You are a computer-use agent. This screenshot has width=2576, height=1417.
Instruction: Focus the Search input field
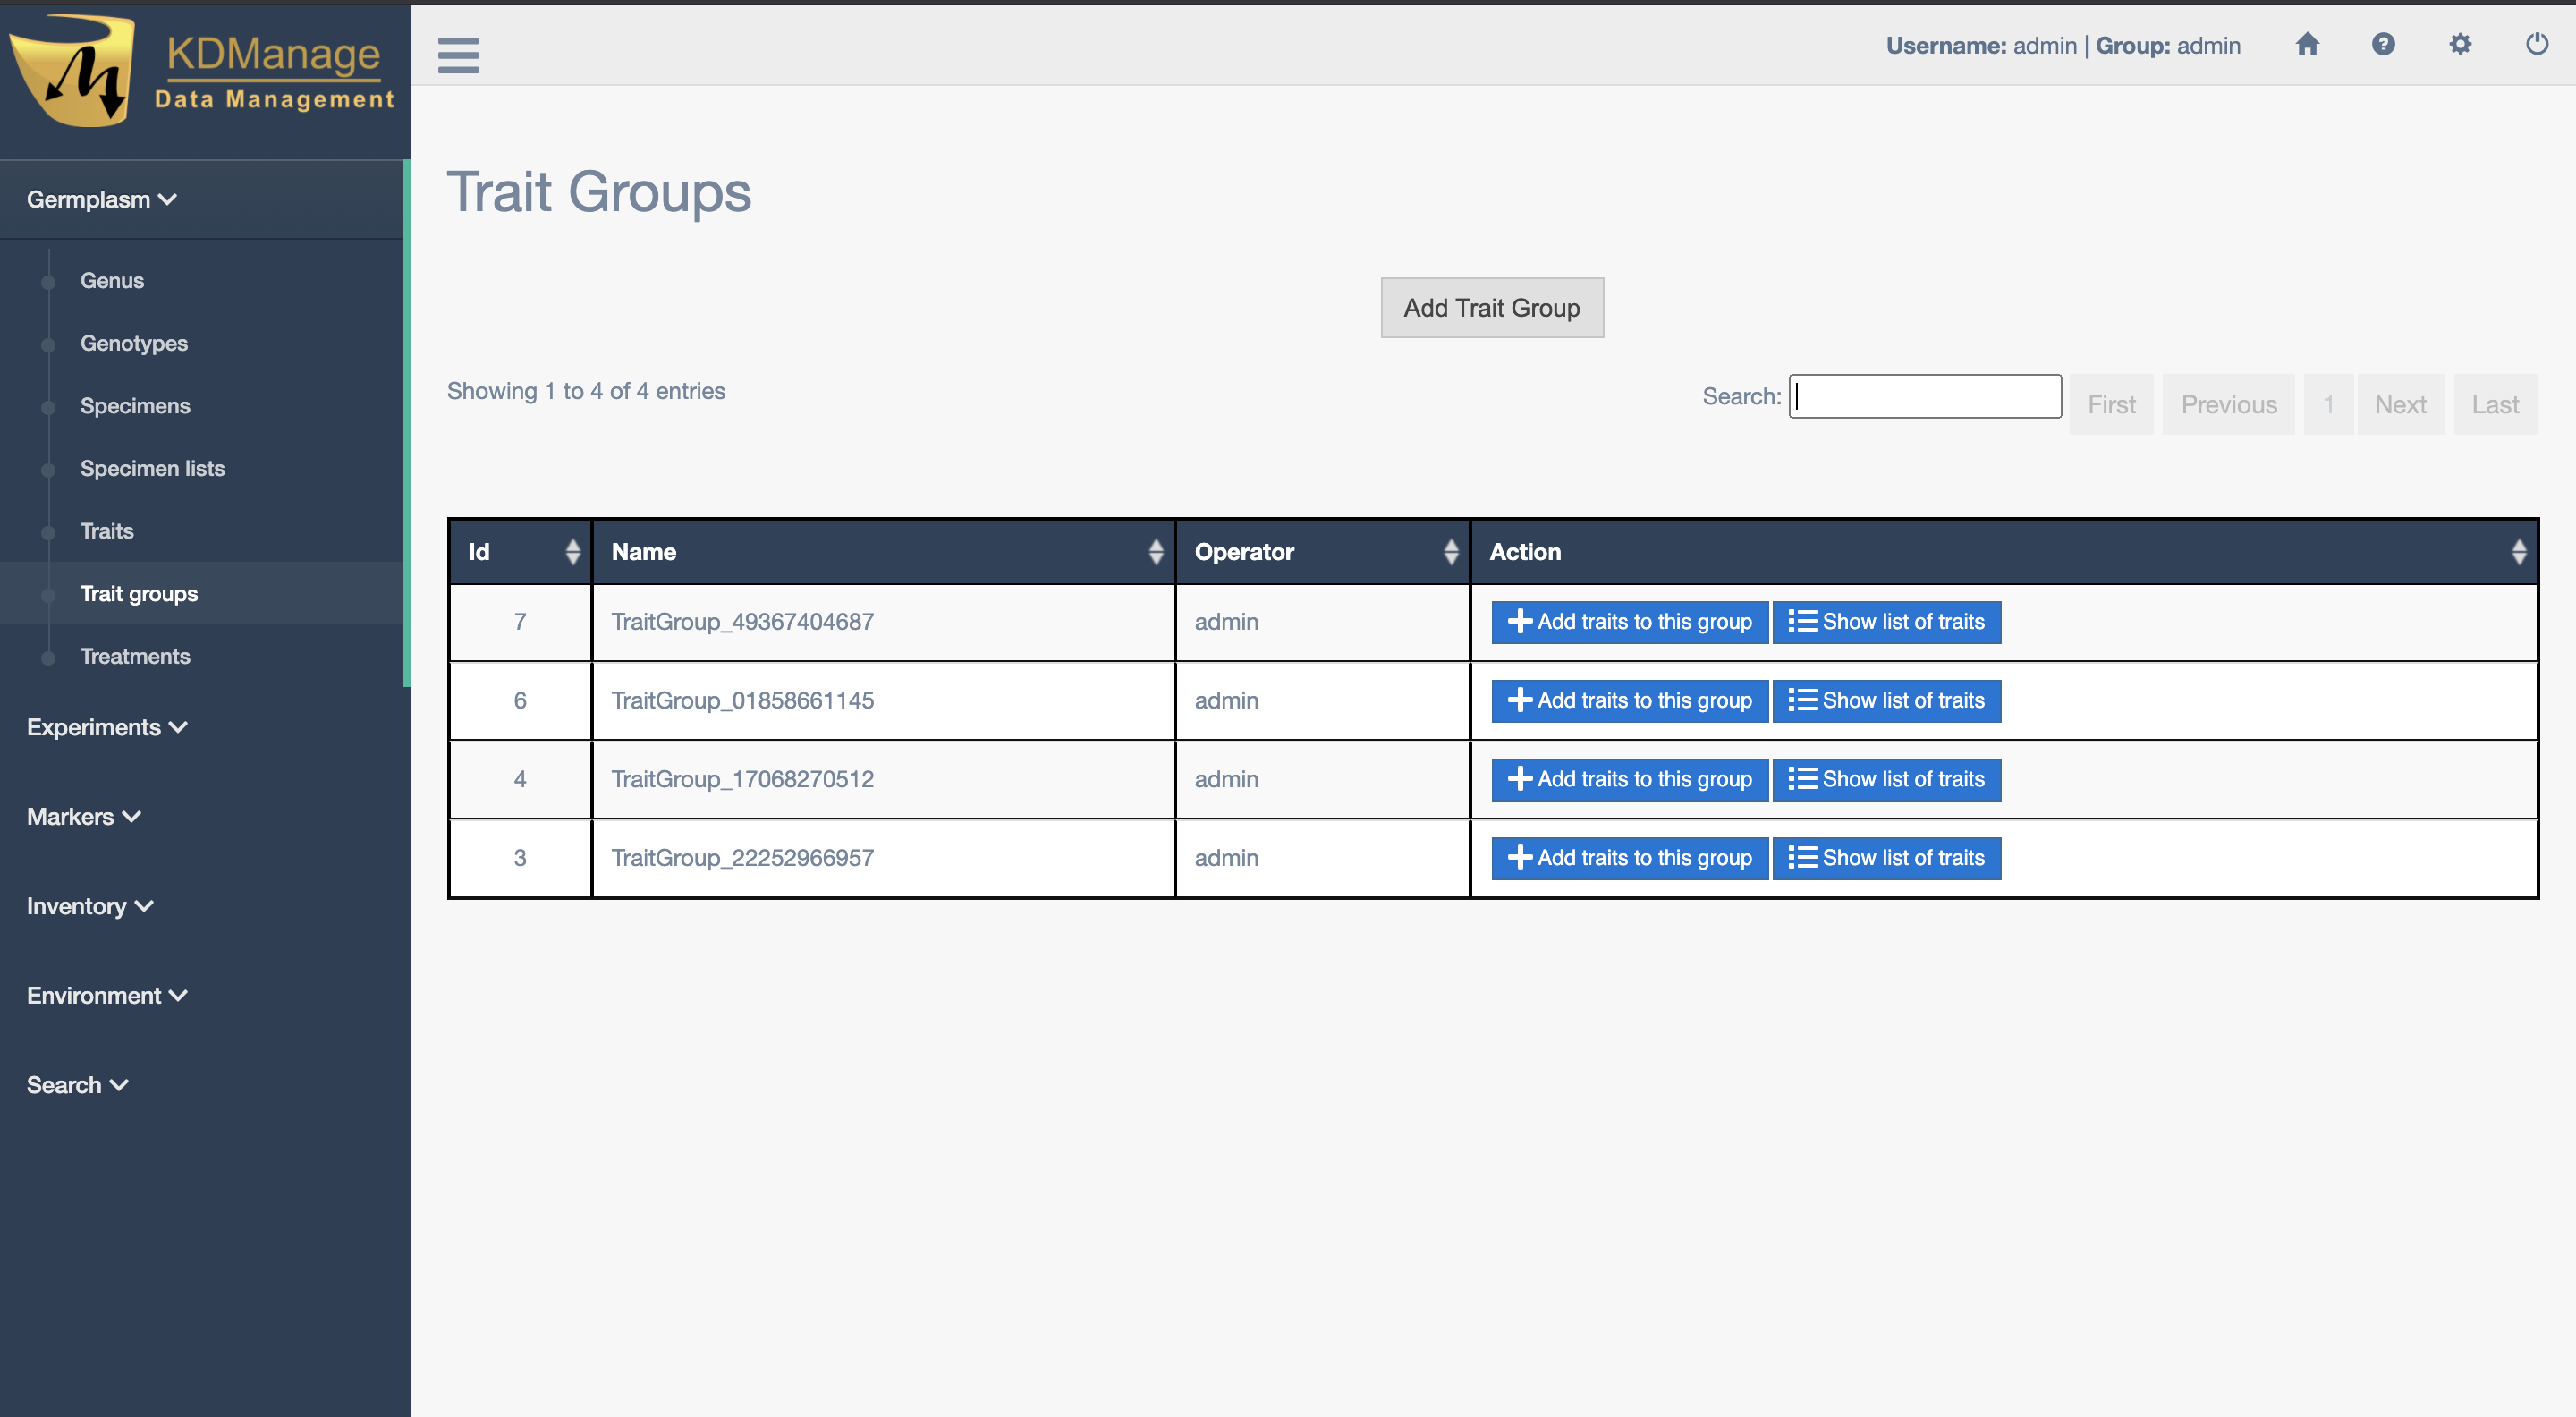pos(1924,397)
